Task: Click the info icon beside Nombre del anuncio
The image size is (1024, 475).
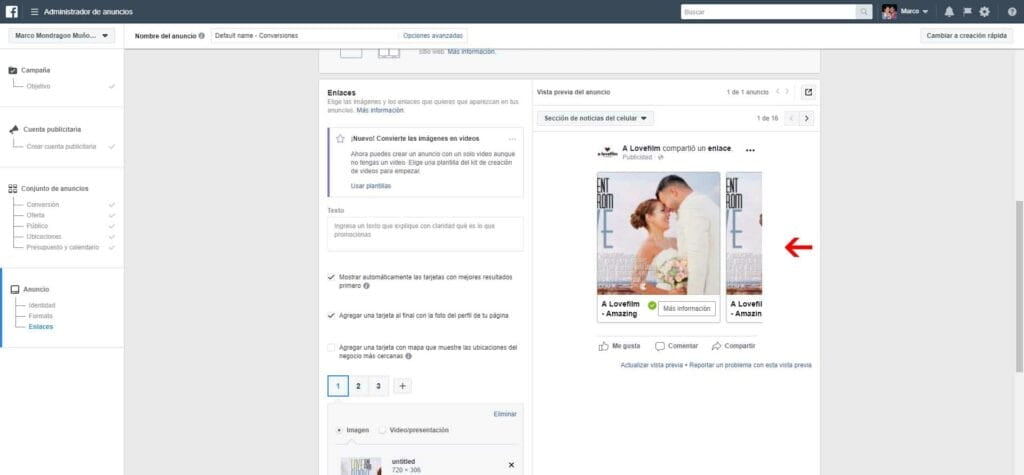Action: pyautogui.click(x=201, y=36)
